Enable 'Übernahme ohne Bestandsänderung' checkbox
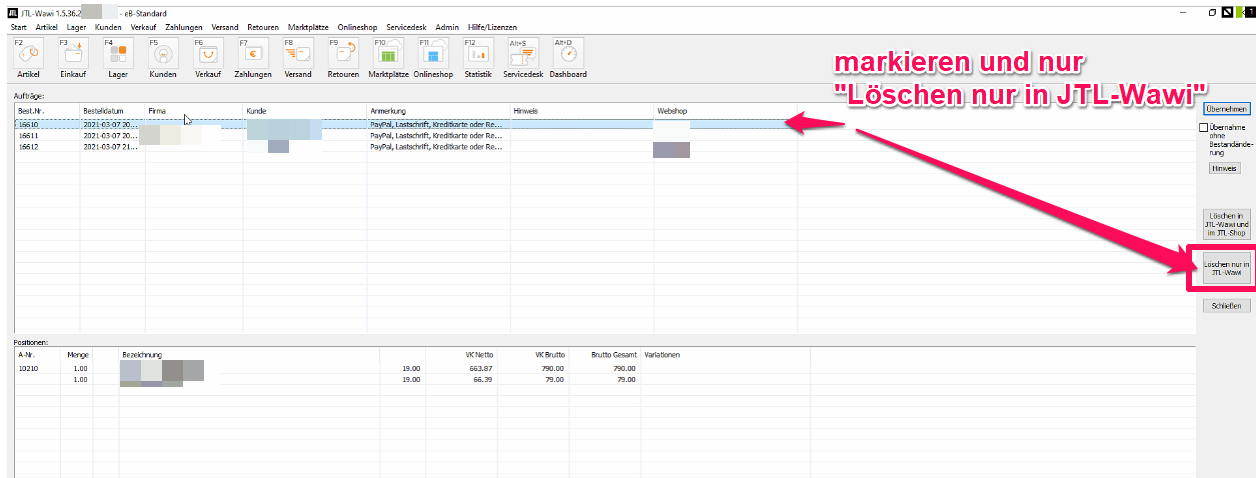 [1205, 127]
